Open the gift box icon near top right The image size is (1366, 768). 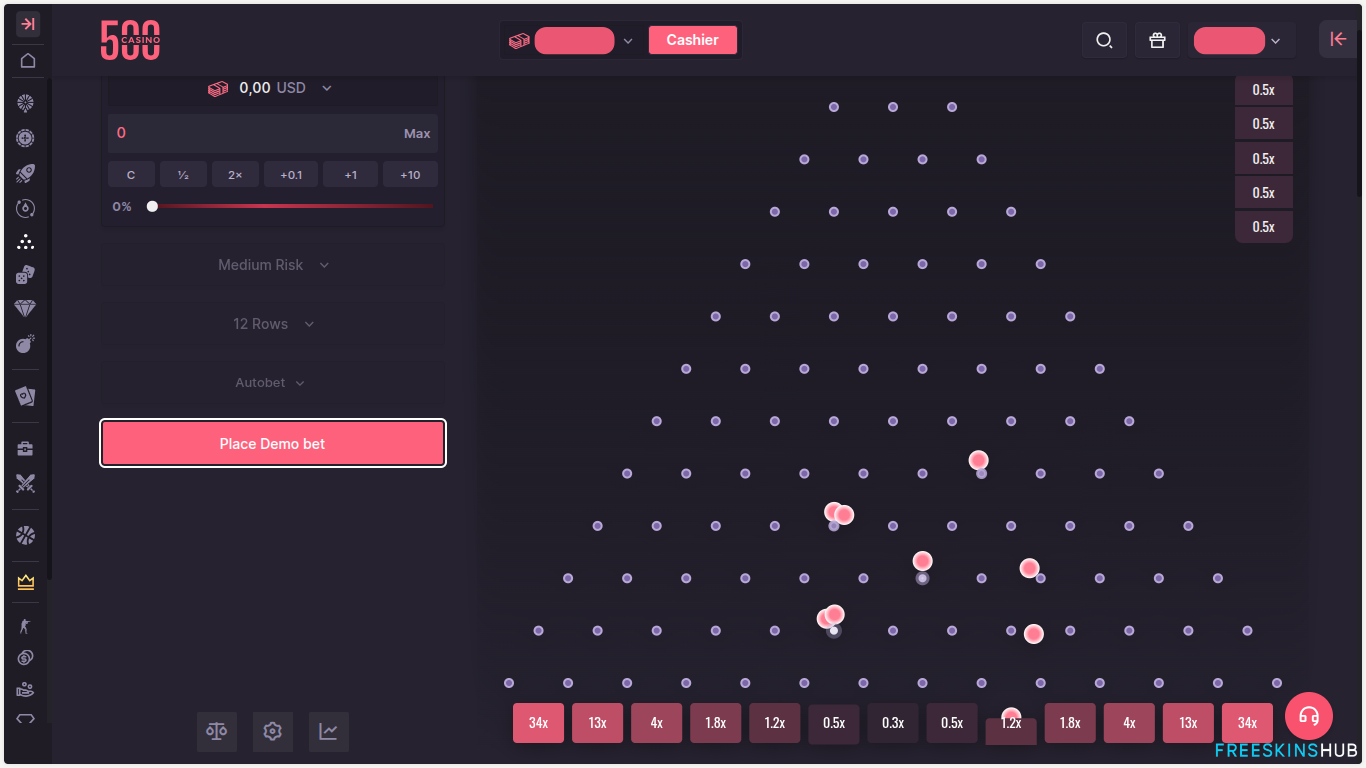[x=1157, y=40]
